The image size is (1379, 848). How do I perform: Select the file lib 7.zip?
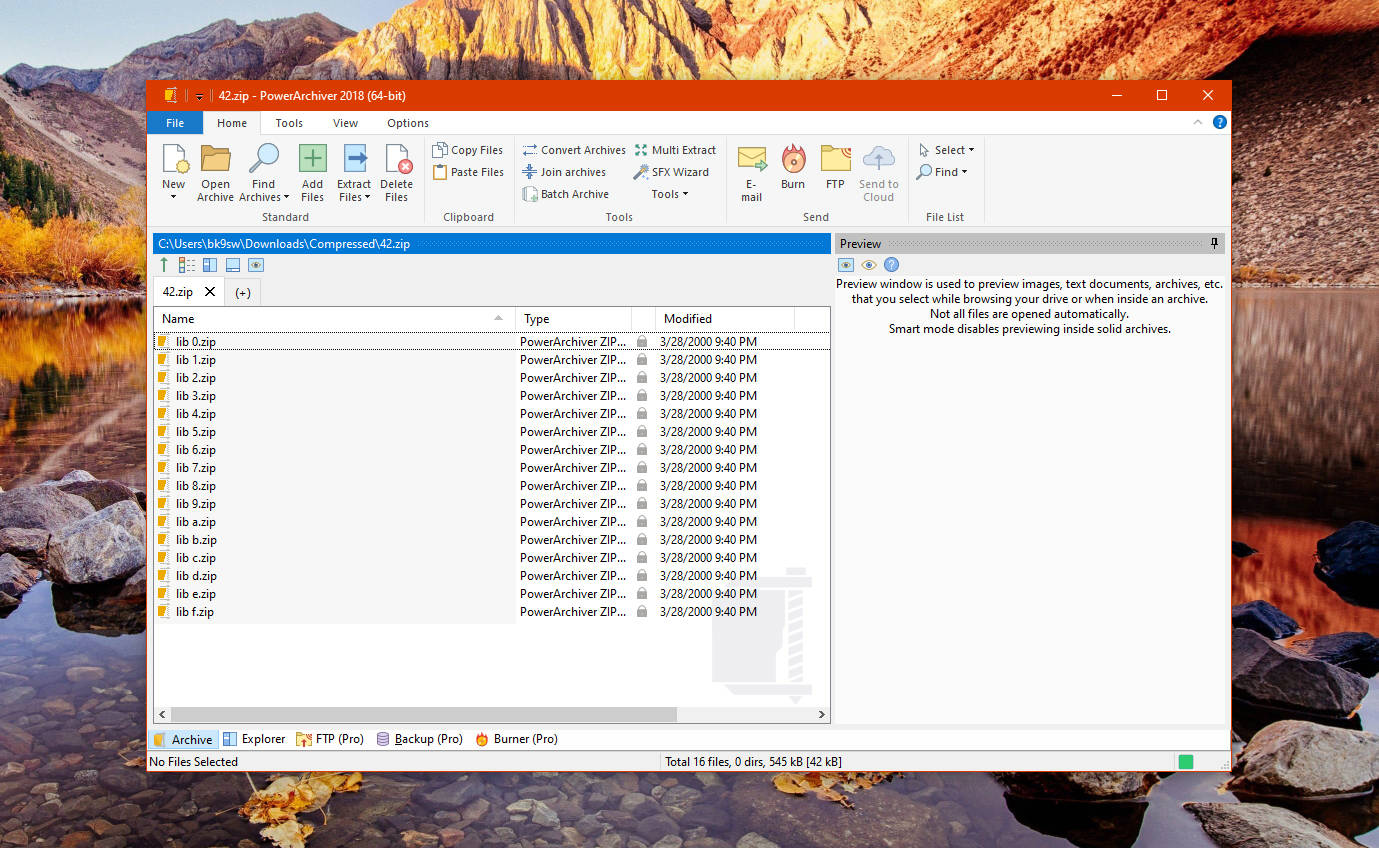196,468
